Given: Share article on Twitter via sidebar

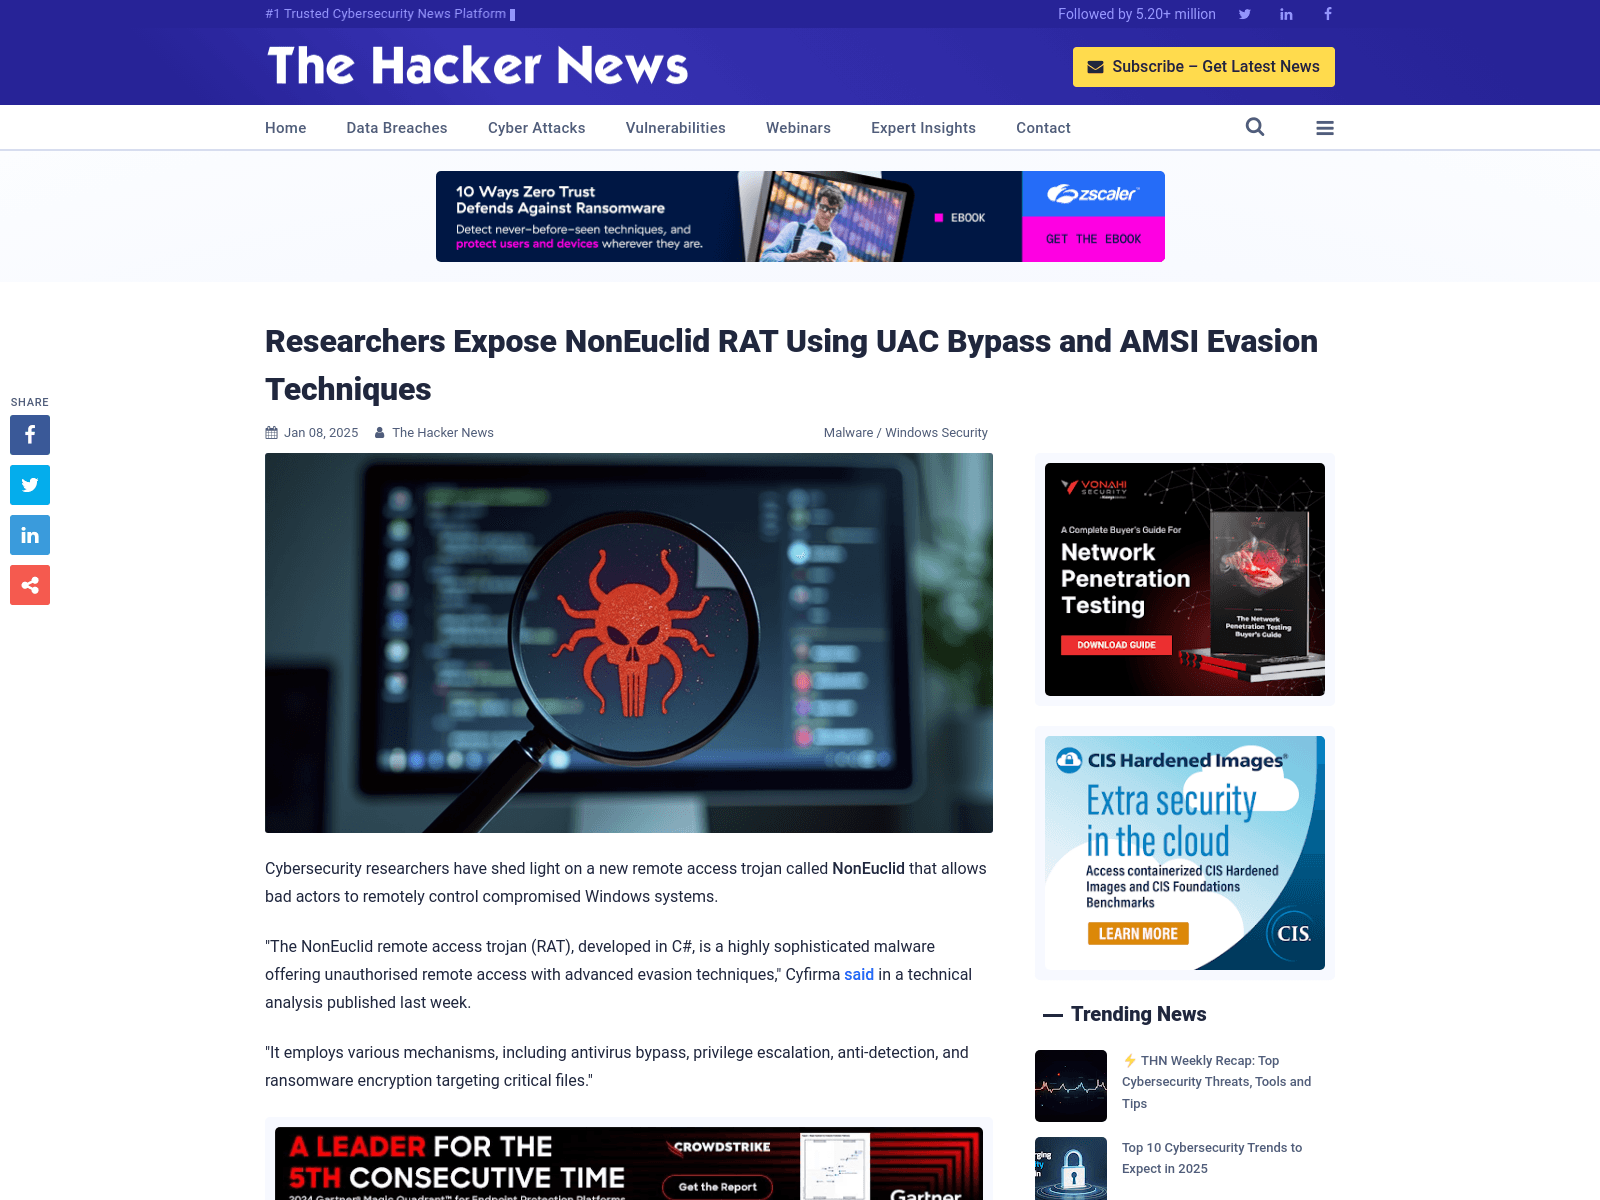Looking at the screenshot, I should pos(30,485).
